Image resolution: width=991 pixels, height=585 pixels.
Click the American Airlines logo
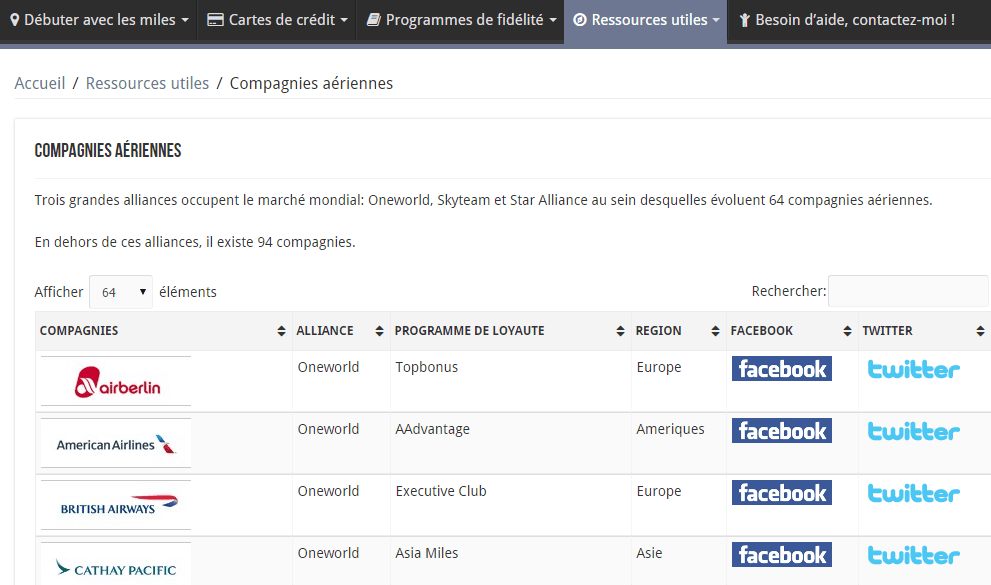click(116, 444)
